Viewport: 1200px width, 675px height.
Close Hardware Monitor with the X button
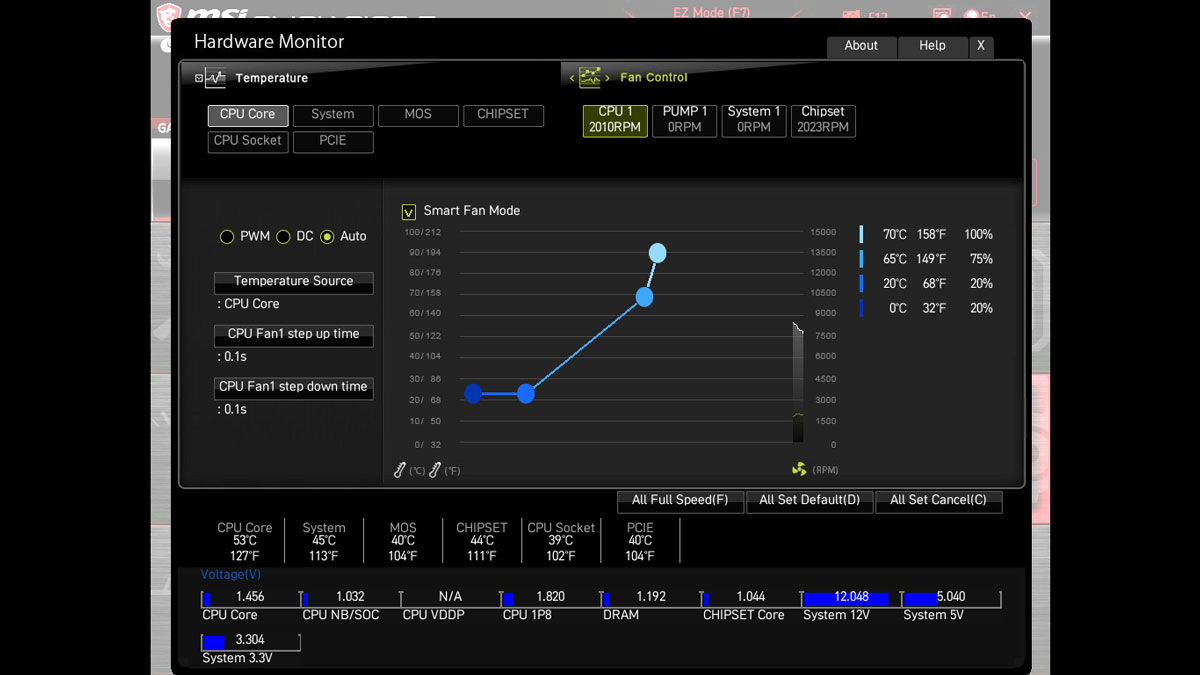(x=981, y=46)
